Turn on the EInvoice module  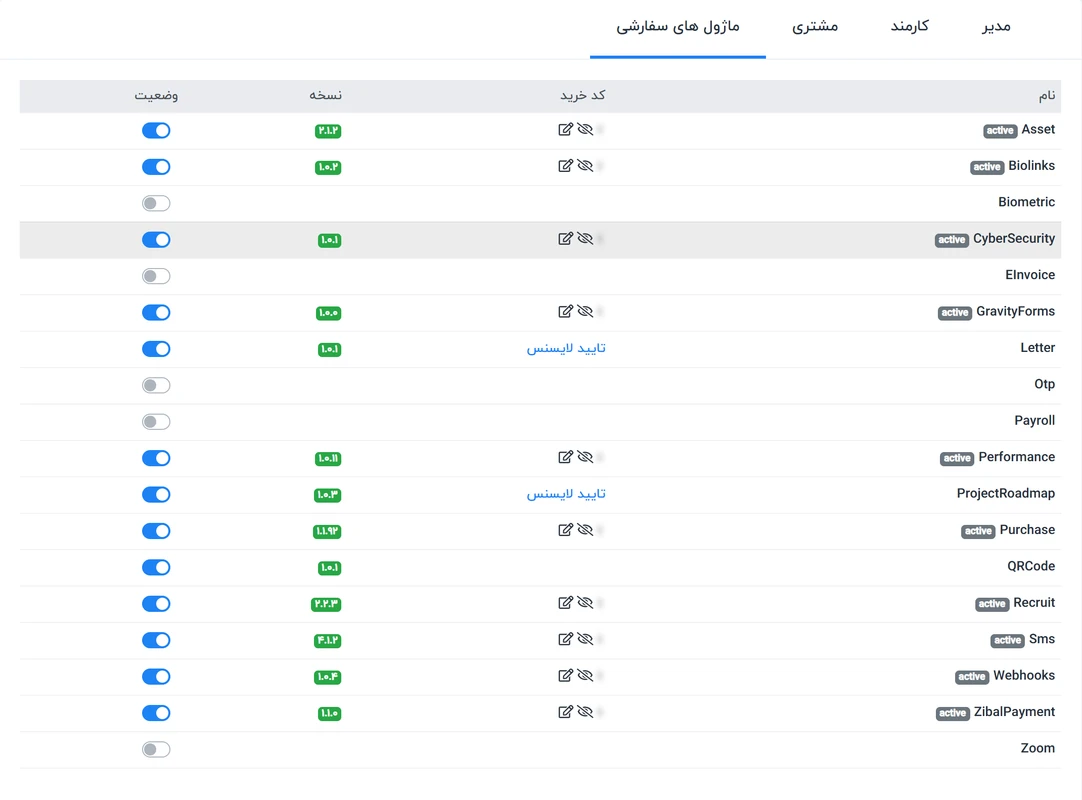click(156, 276)
